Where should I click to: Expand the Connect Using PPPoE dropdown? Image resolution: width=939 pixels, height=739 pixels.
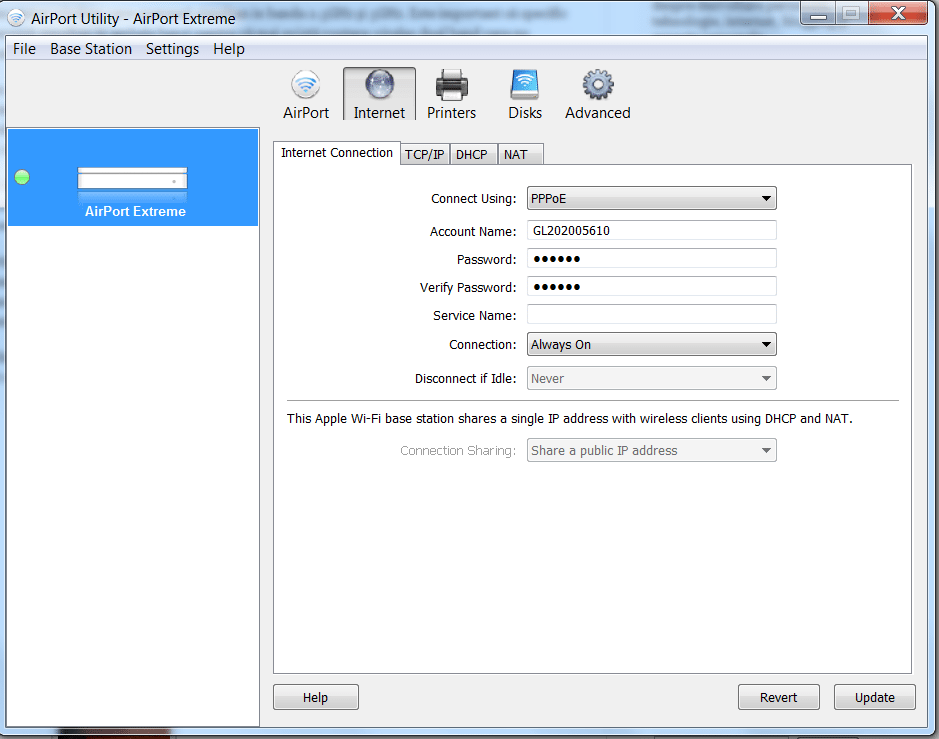pyautogui.click(x=651, y=199)
